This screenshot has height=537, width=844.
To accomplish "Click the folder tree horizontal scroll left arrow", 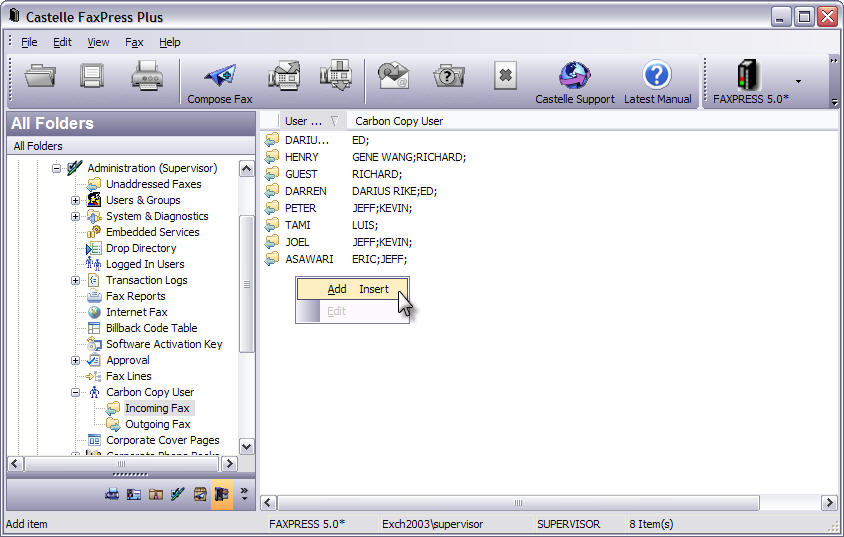I will pos(16,463).
